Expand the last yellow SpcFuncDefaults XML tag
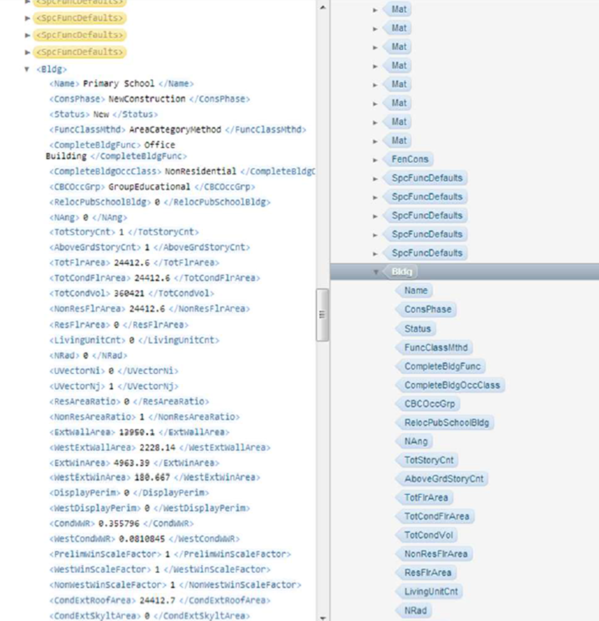Viewport: 599px width, 621px height. 27,52
